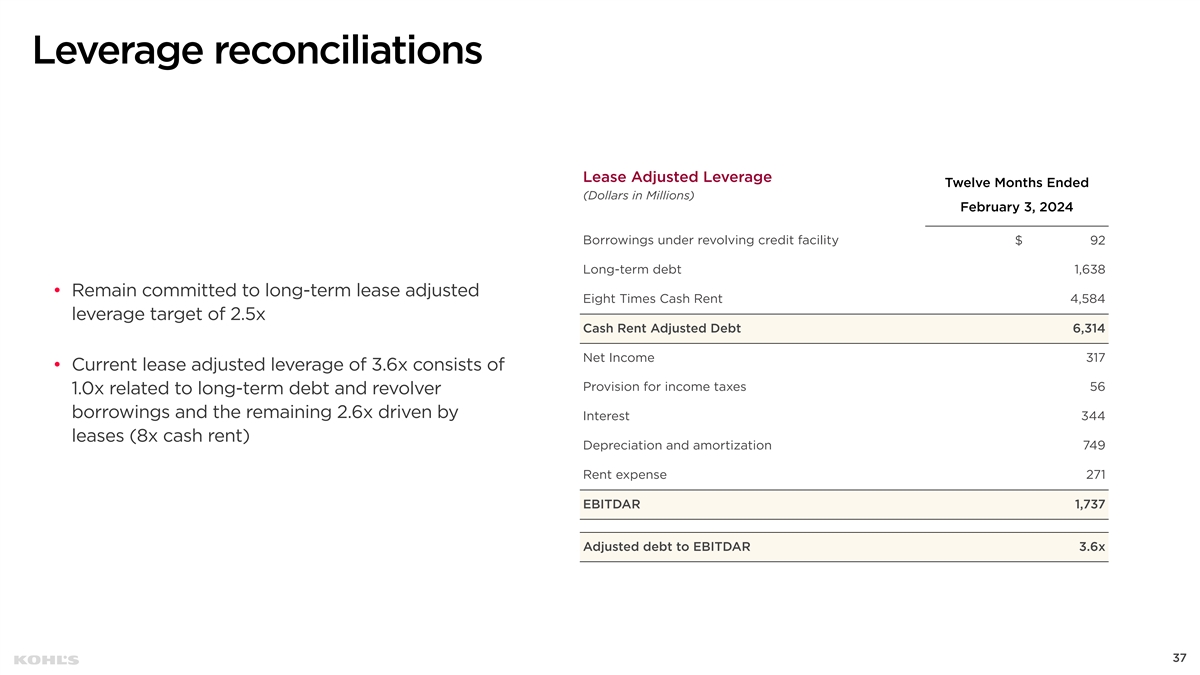Click the Provision for income taxes label
Viewport: 1200px width, 675px height.
(664, 387)
